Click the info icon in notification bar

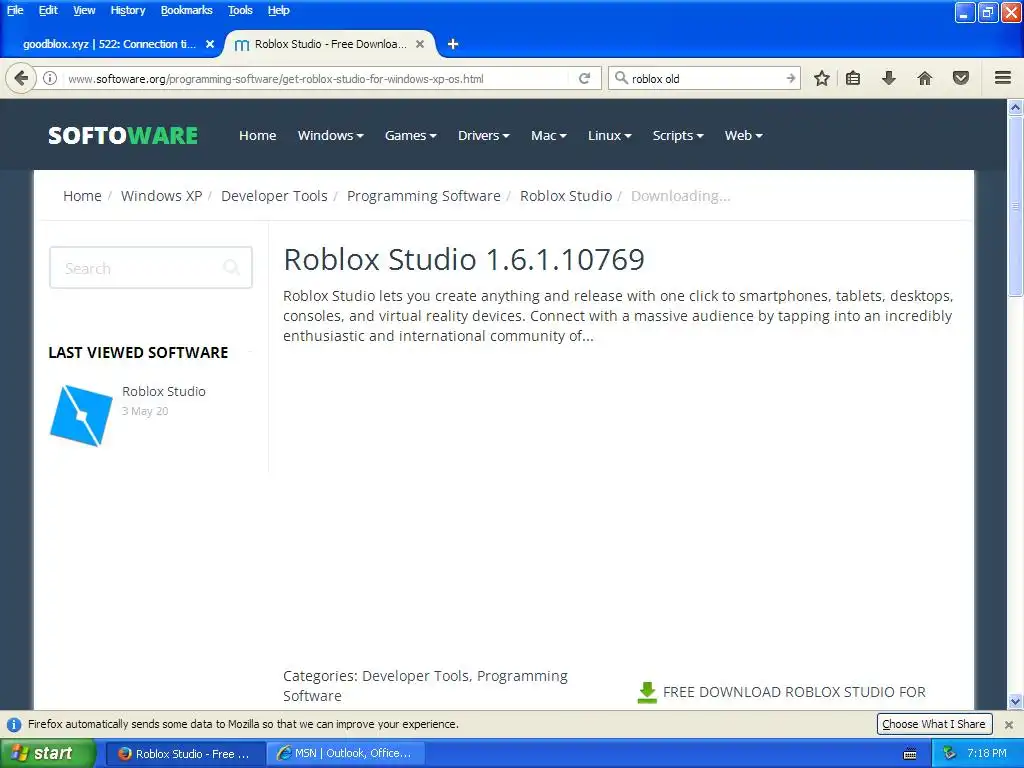click(14, 724)
